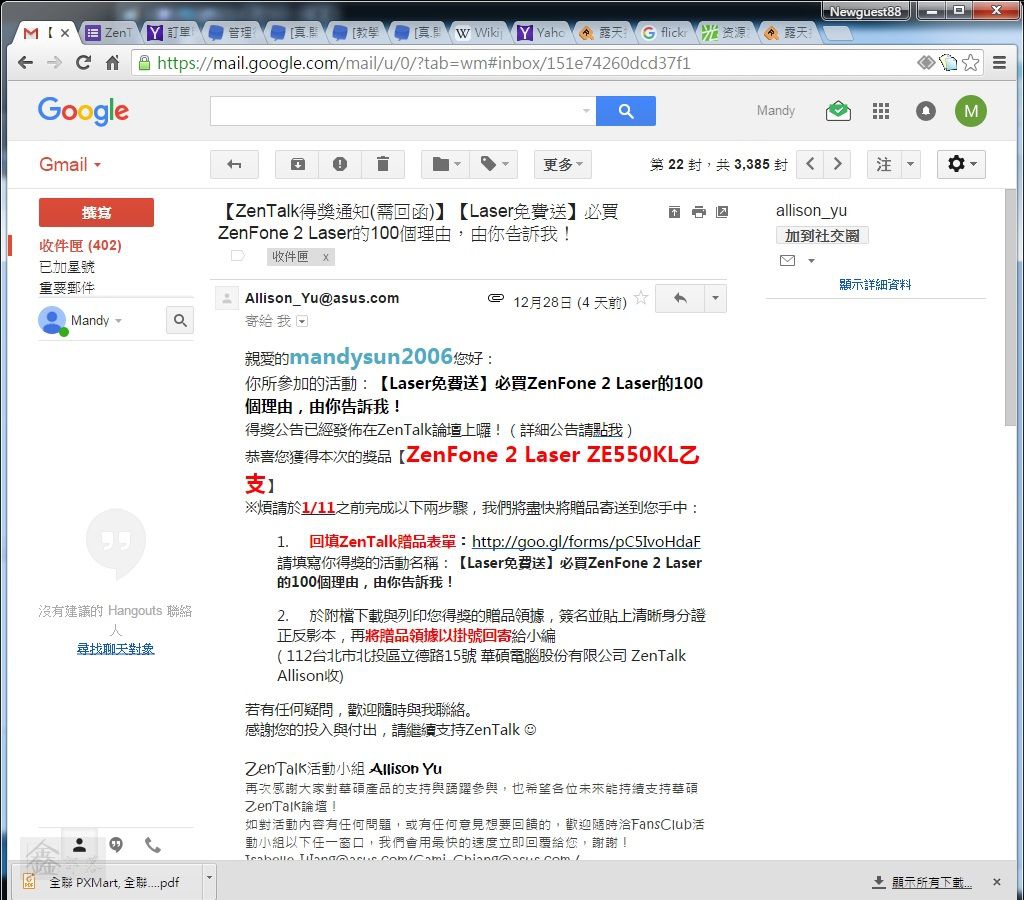Viewport: 1024px width, 900px height.
Task: Close the downloads bar
Action: click(x=997, y=882)
